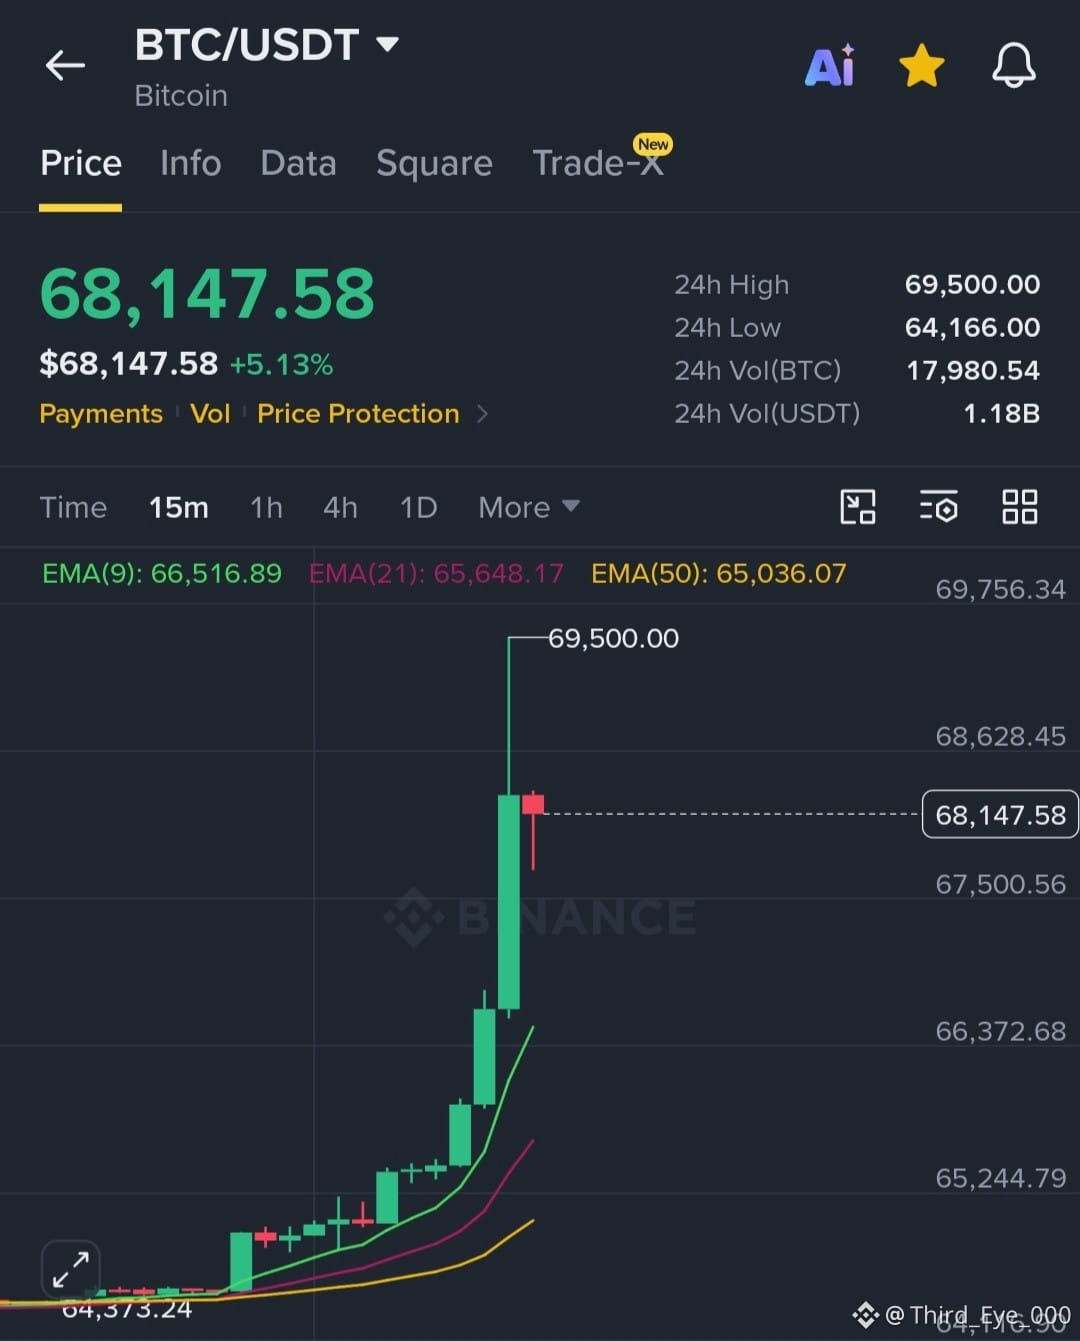
Task: Tap the 24h High value 69,500.00
Action: tap(972, 285)
